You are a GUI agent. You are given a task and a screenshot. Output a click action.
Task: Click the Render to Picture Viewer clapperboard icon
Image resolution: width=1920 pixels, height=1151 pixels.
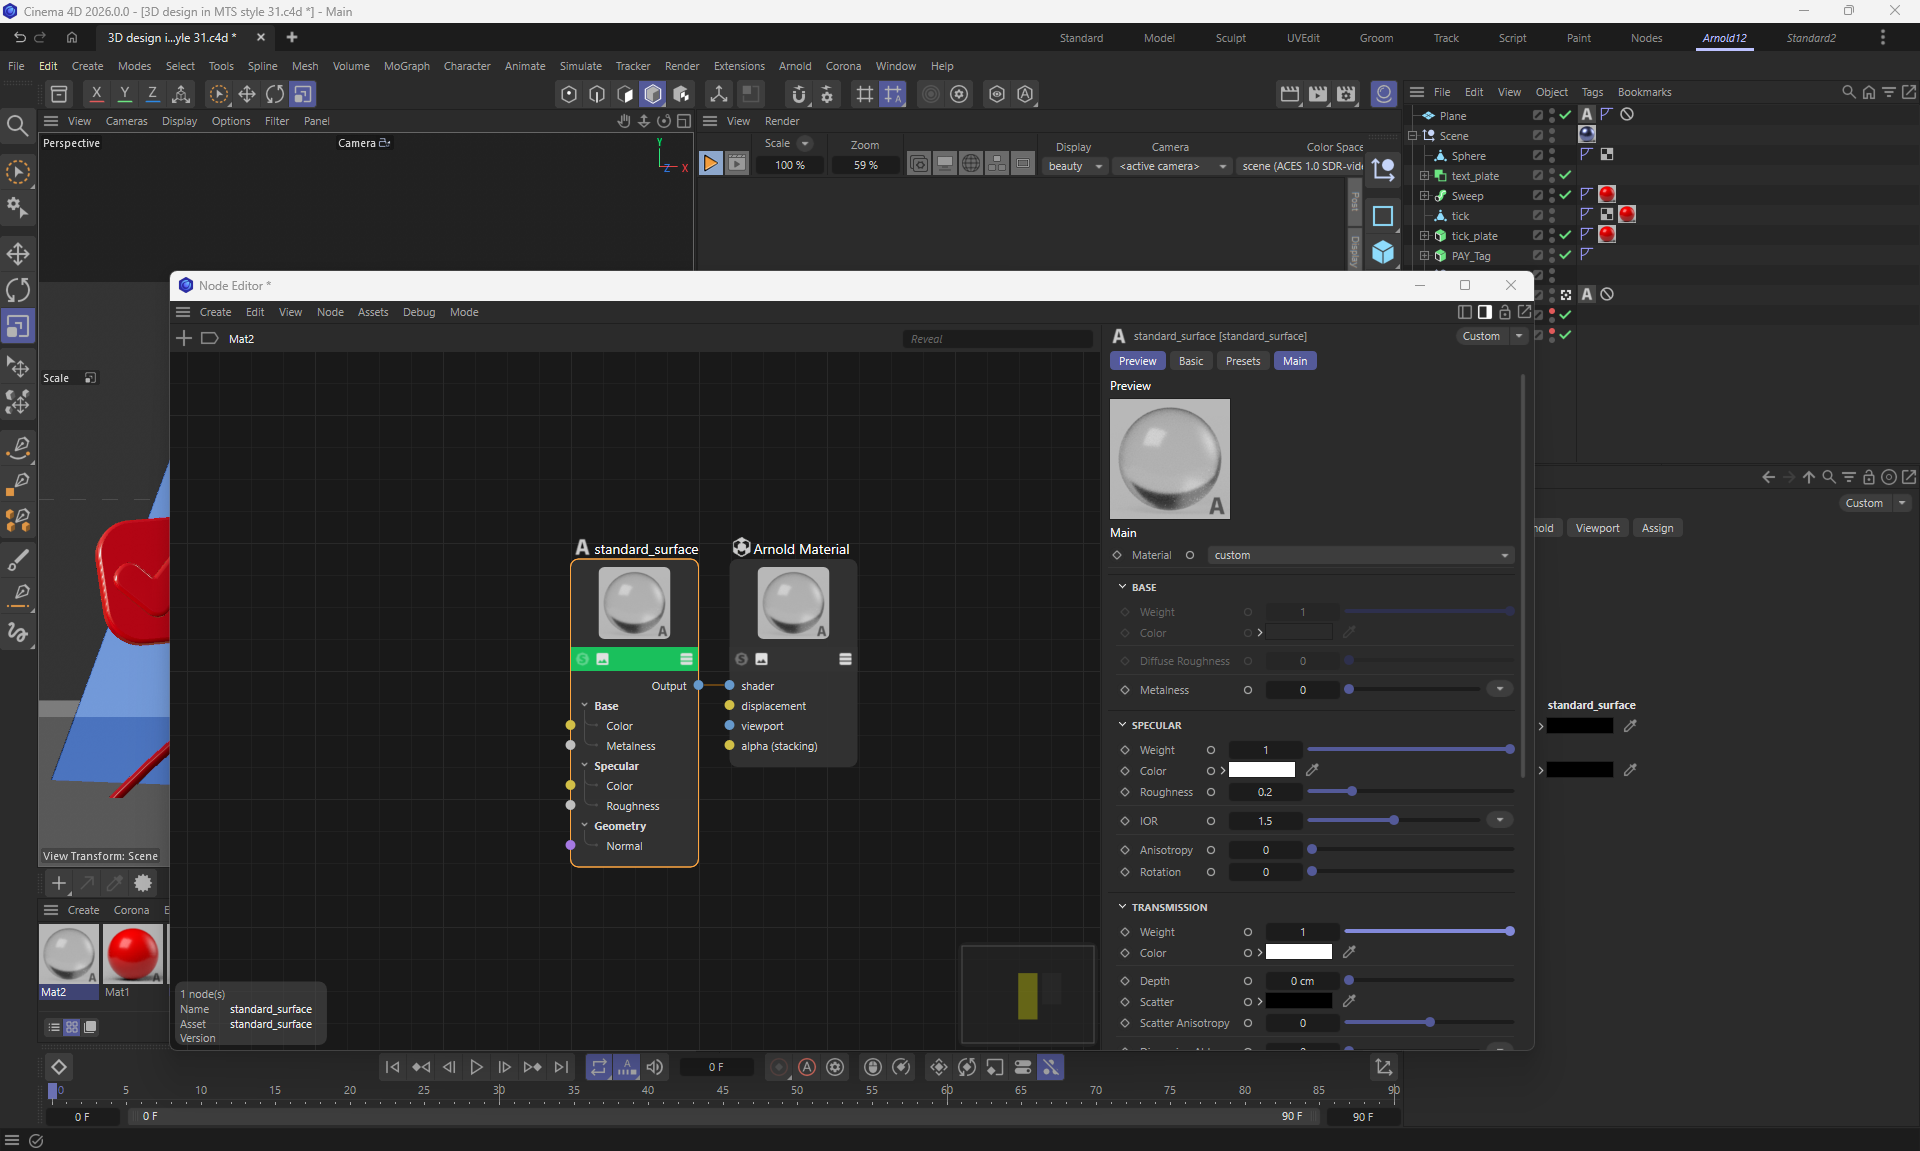pyautogui.click(x=1318, y=94)
